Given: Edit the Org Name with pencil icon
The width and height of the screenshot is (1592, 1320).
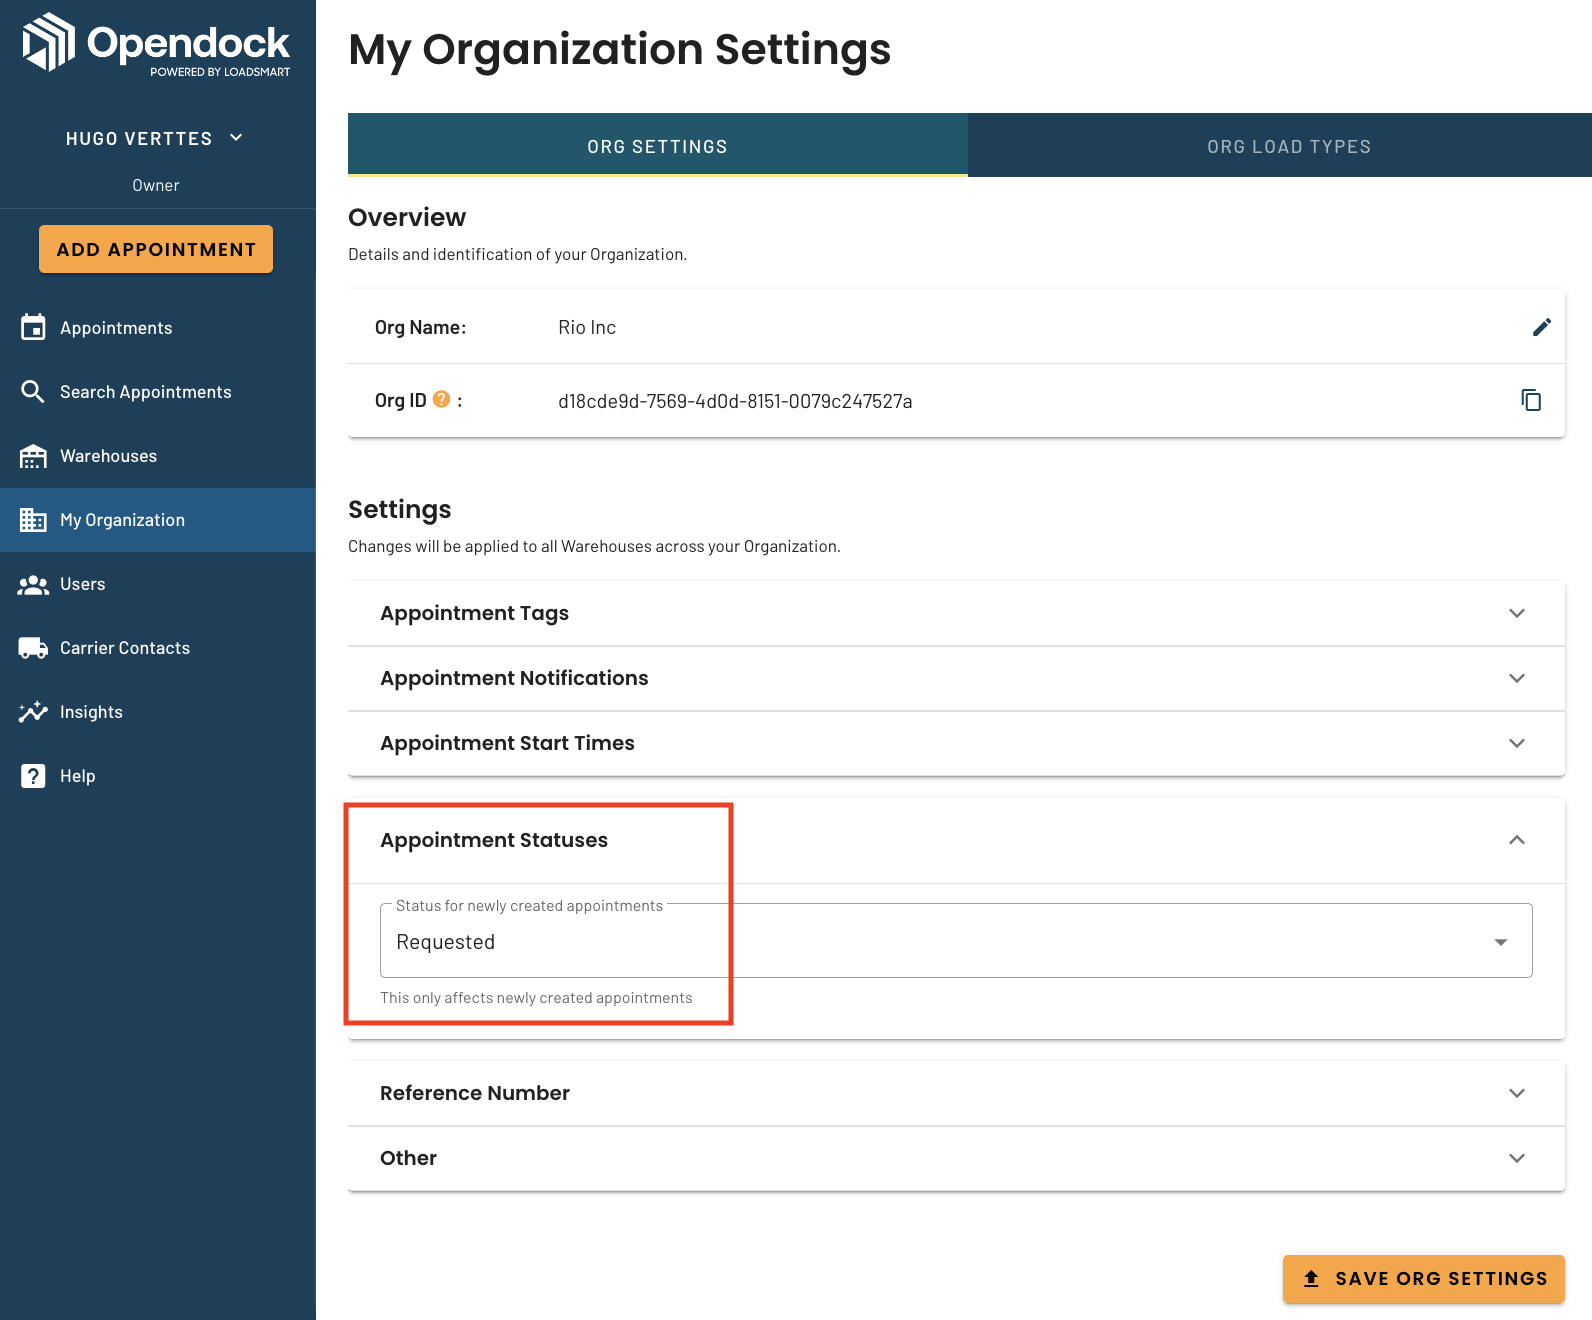Looking at the screenshot, I should coord(1542,327).
